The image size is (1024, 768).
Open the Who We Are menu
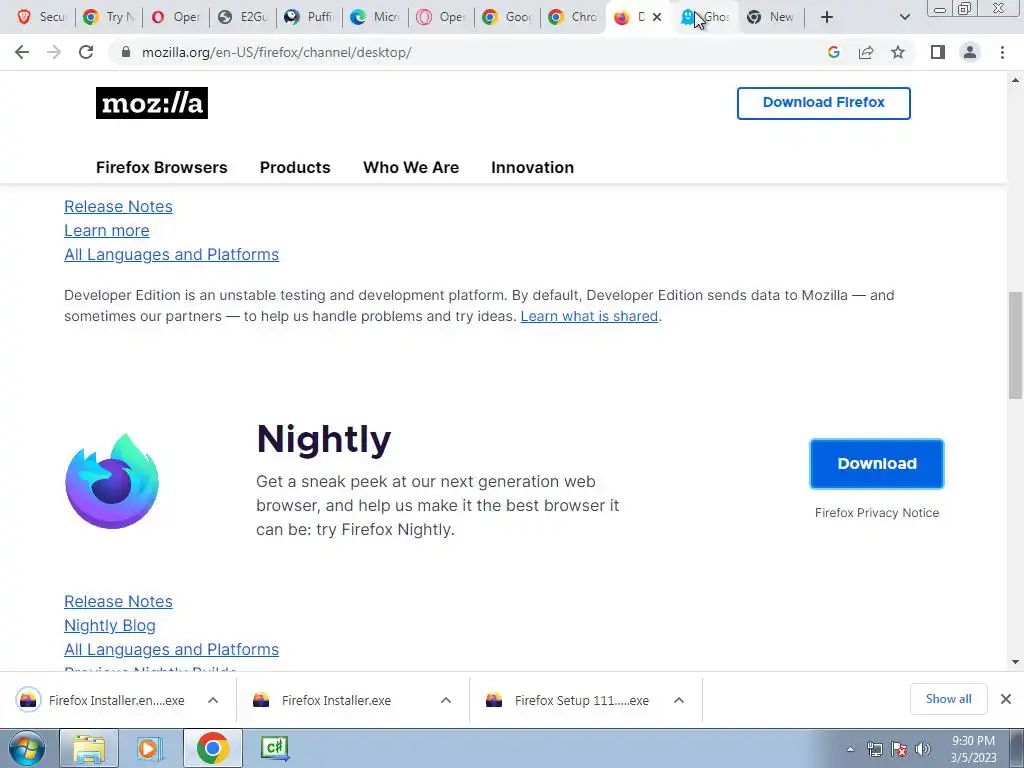click(x=411, y=167)
